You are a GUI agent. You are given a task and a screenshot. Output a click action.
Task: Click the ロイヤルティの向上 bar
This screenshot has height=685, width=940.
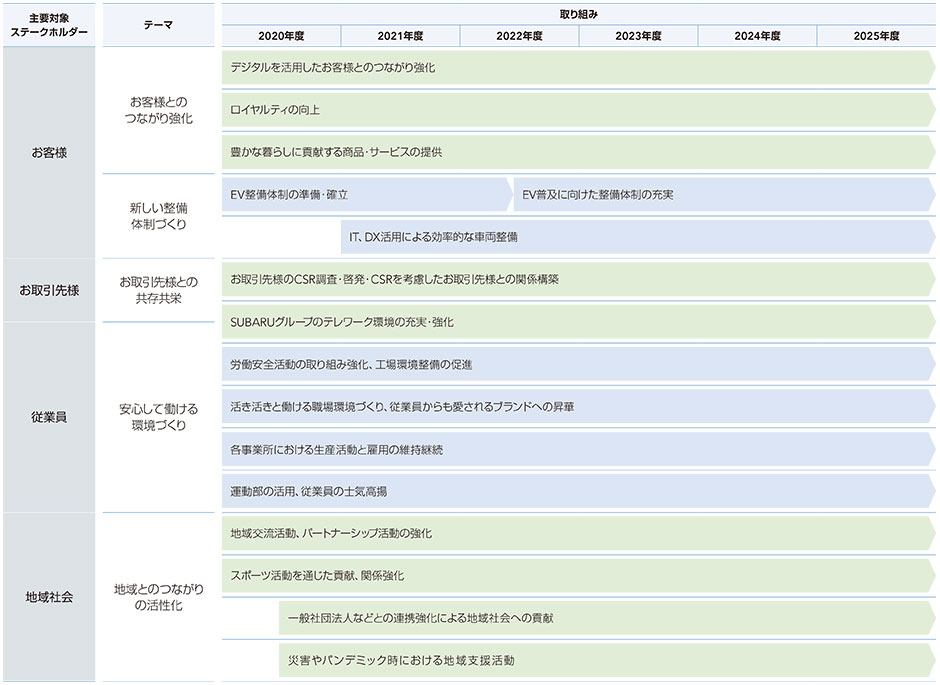pyautogui.click(x=579, y=110)
